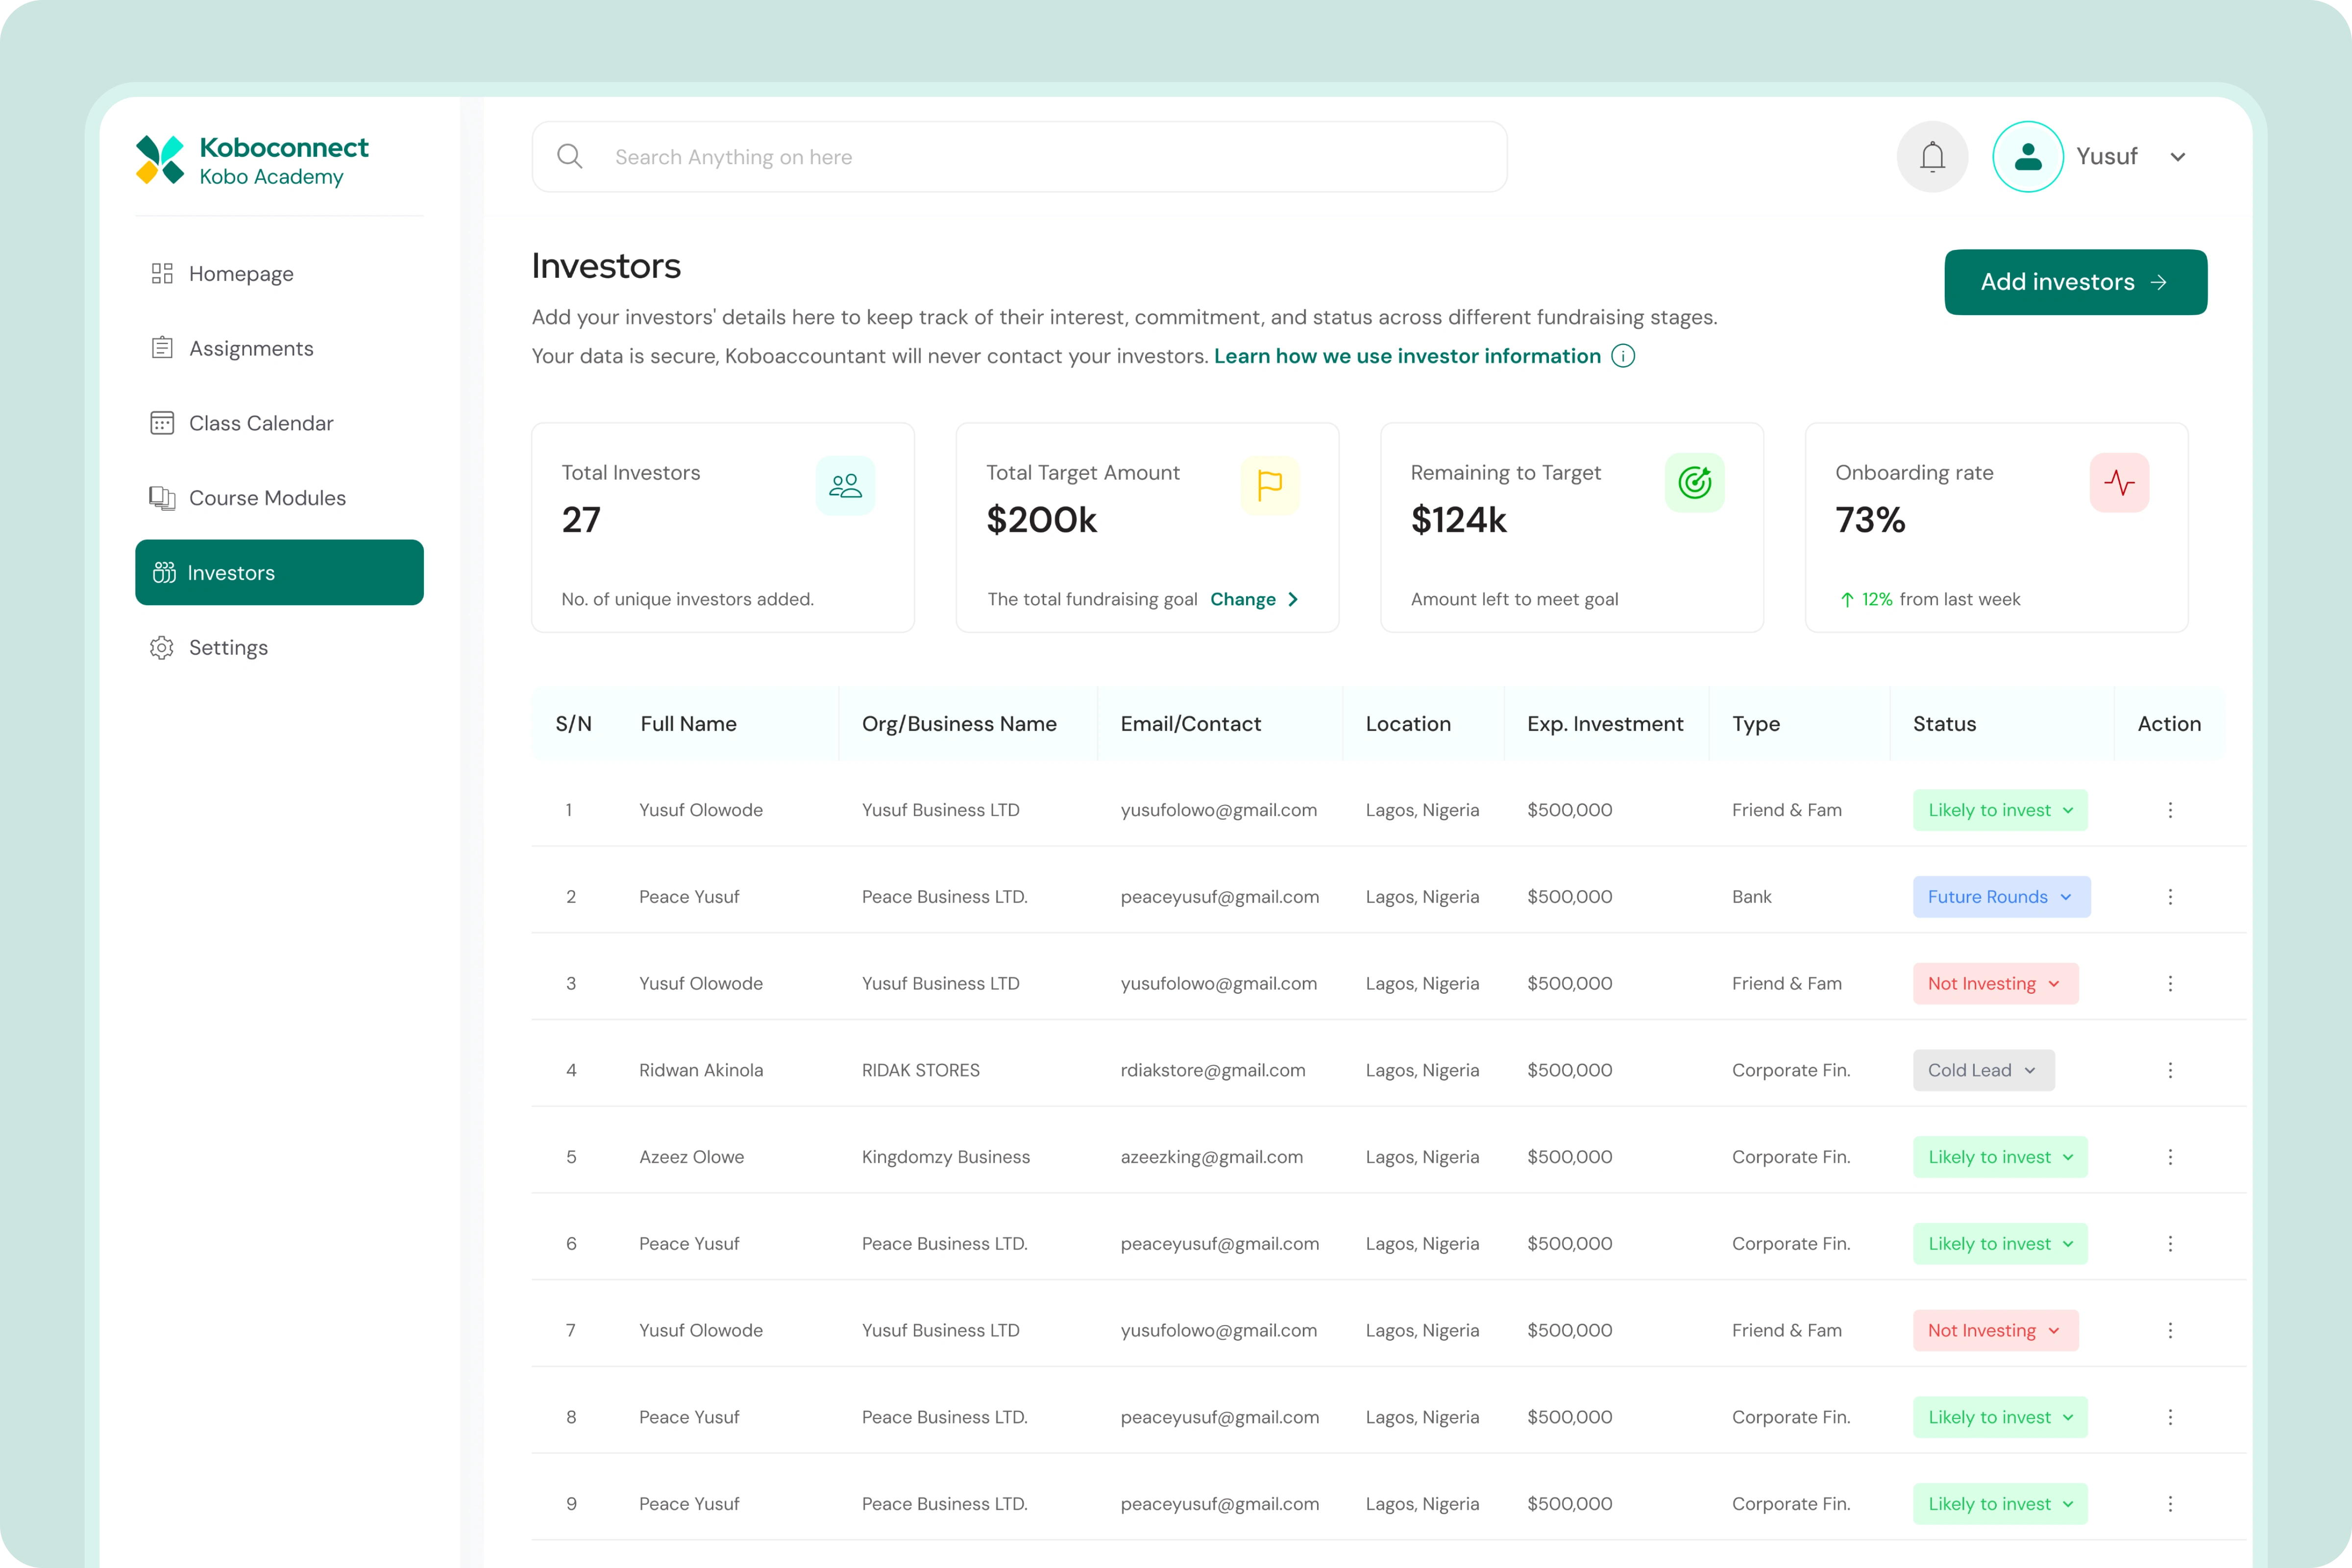Open the action menu for row 1
Image resolution: width=2352 pixels, height=1568 pixels.
[x=2169, y=810]
